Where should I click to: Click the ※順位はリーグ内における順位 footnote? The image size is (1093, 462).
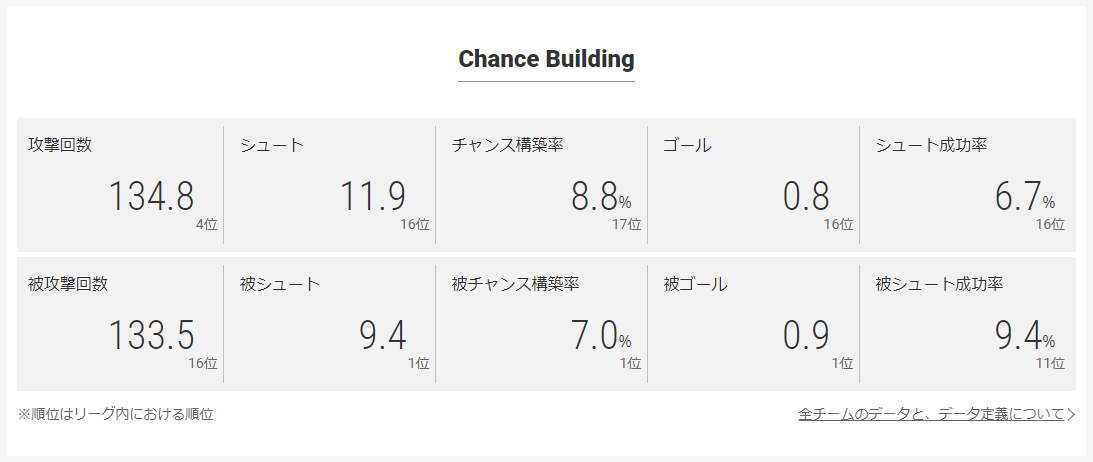pos(116,415)
